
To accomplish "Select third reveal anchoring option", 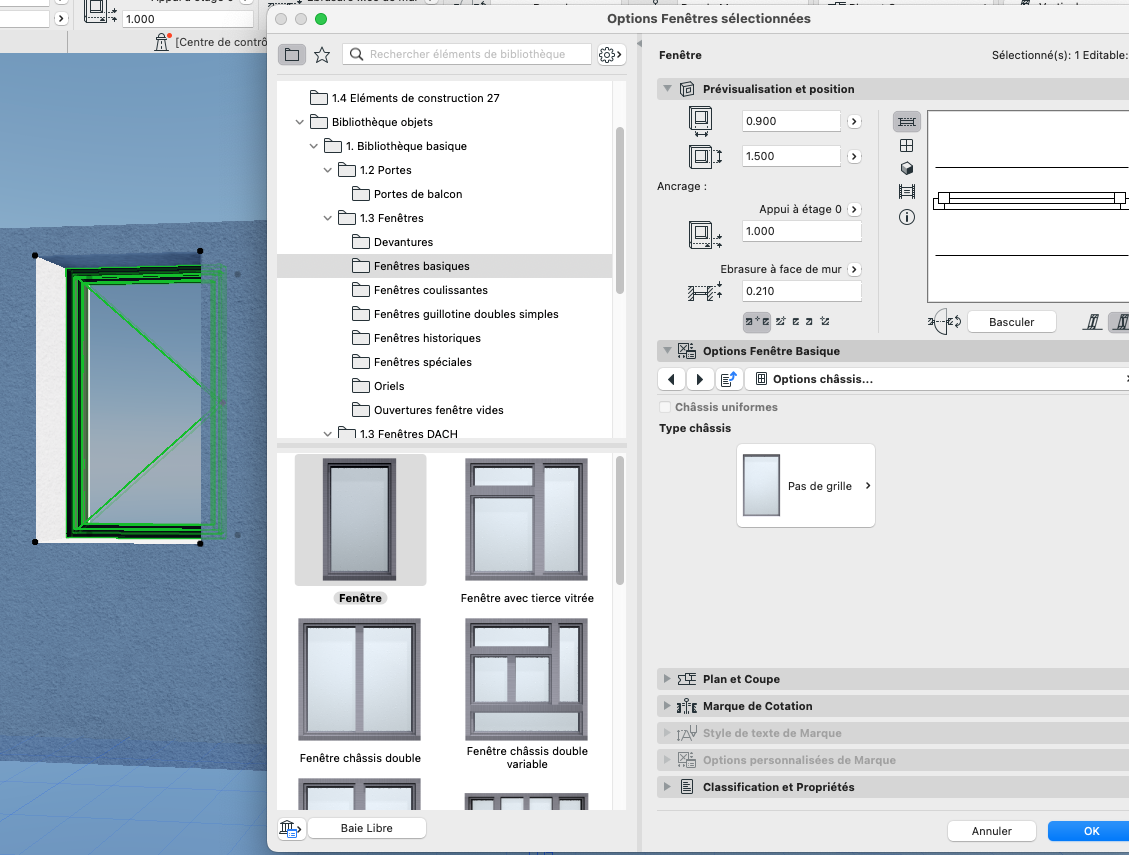I will point(796,321).
